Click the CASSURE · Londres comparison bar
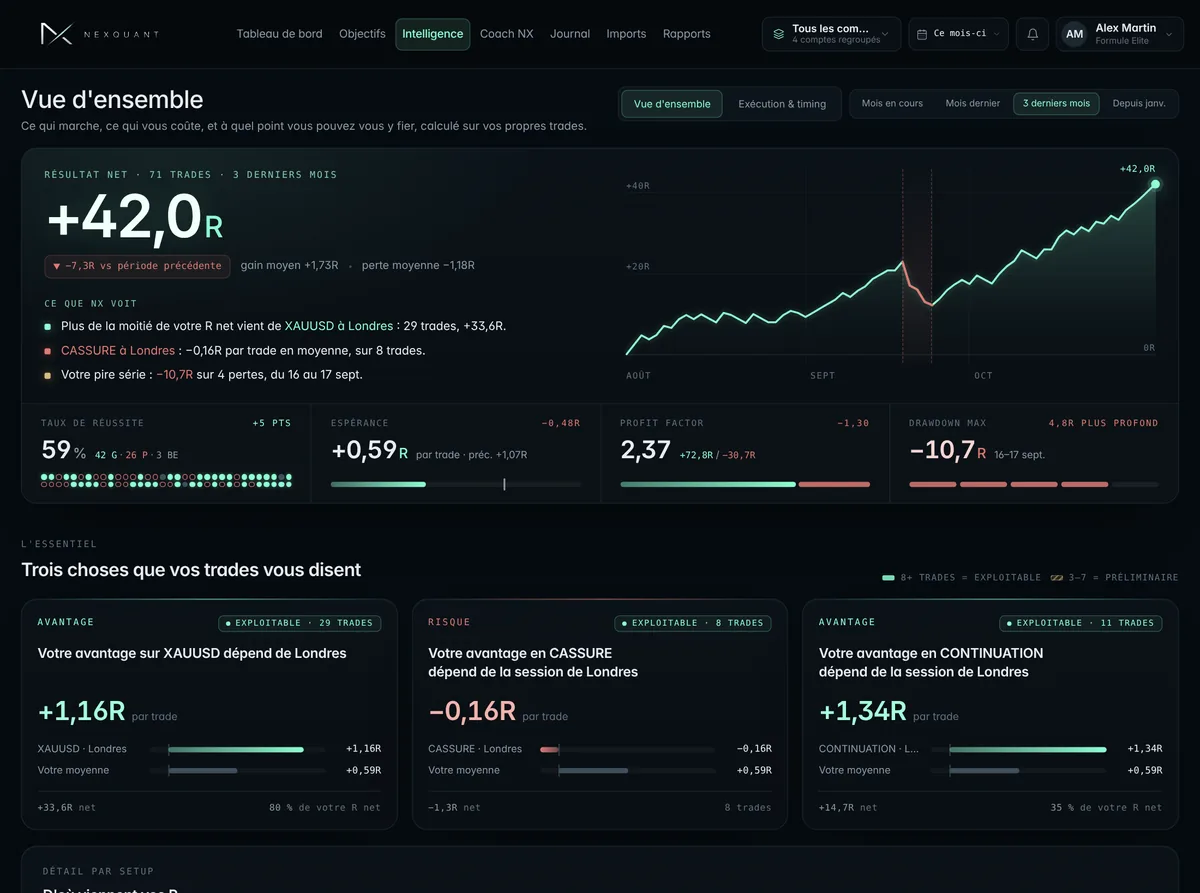This screenshot has width=1200, height=893. 628,749
